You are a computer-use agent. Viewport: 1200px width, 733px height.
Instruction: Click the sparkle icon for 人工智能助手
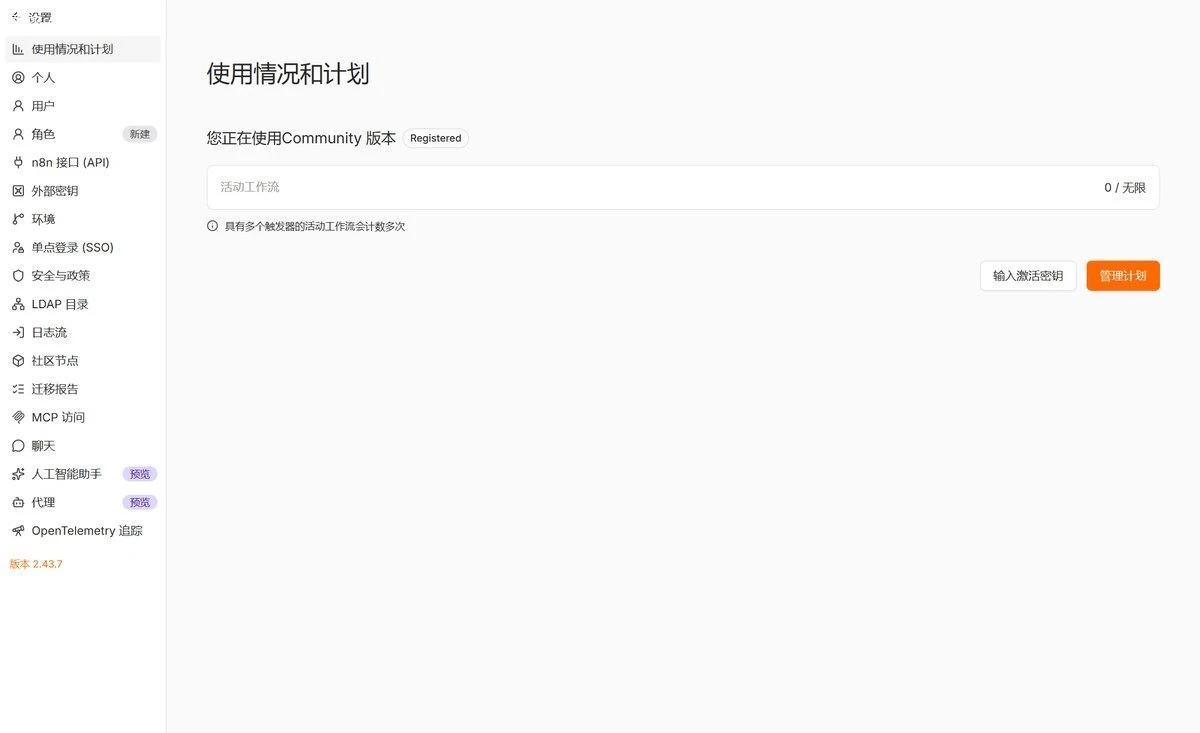click(x=18, y=474)
